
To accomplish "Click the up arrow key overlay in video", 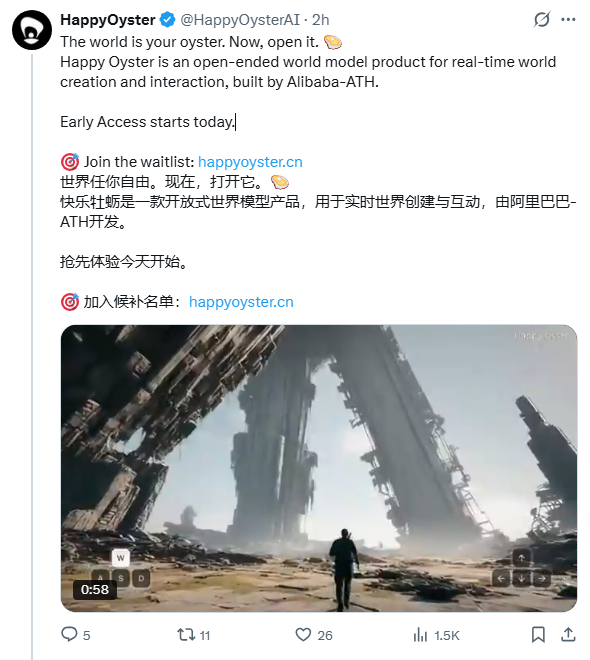I will click(521, 558).
